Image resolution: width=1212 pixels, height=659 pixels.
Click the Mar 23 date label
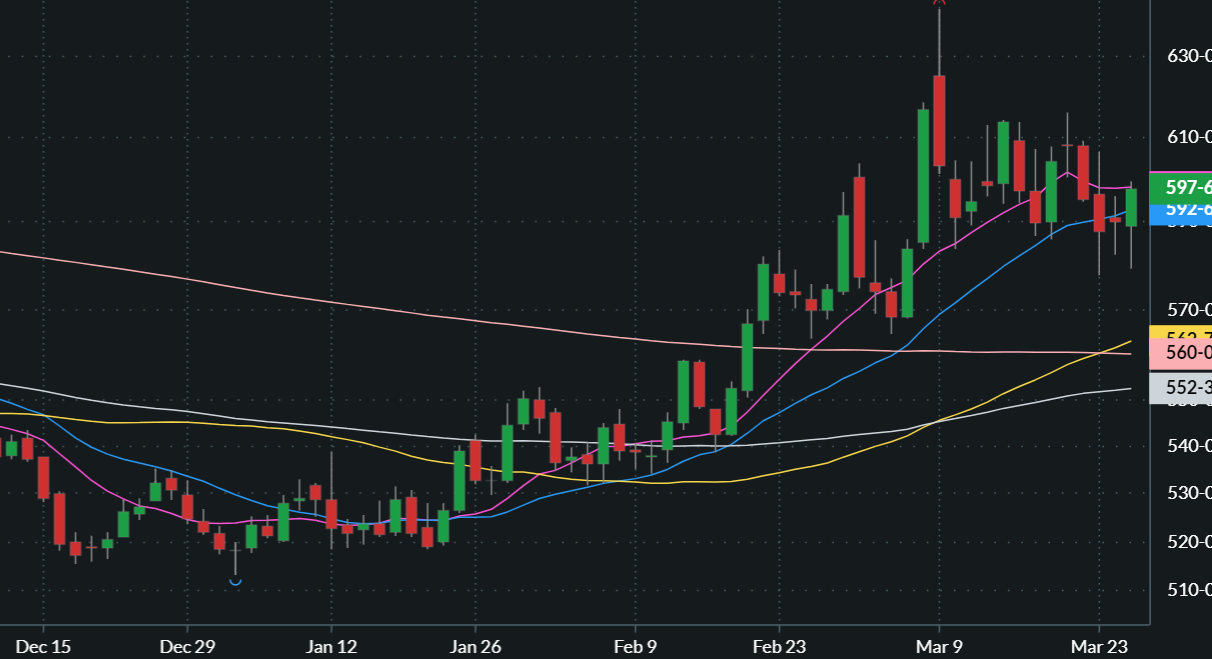click(1100, 646)
